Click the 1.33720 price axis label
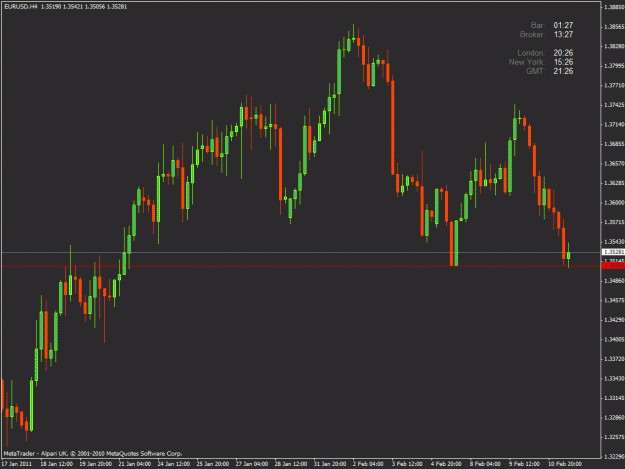This screenshot has height=469, width=625. pos(614,359)
